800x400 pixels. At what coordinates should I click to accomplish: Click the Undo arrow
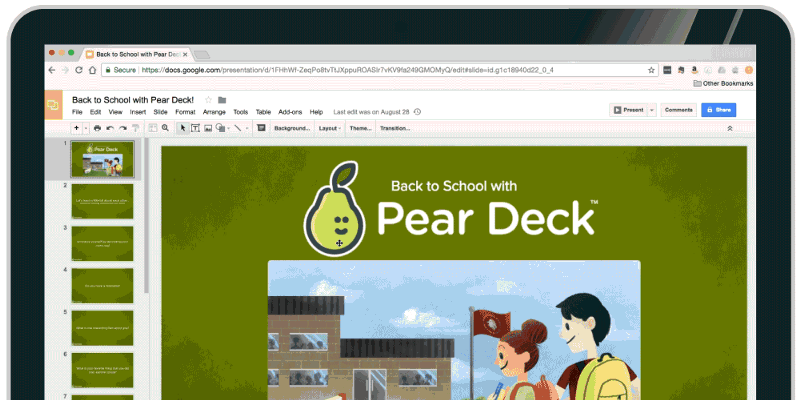(110, 129)
